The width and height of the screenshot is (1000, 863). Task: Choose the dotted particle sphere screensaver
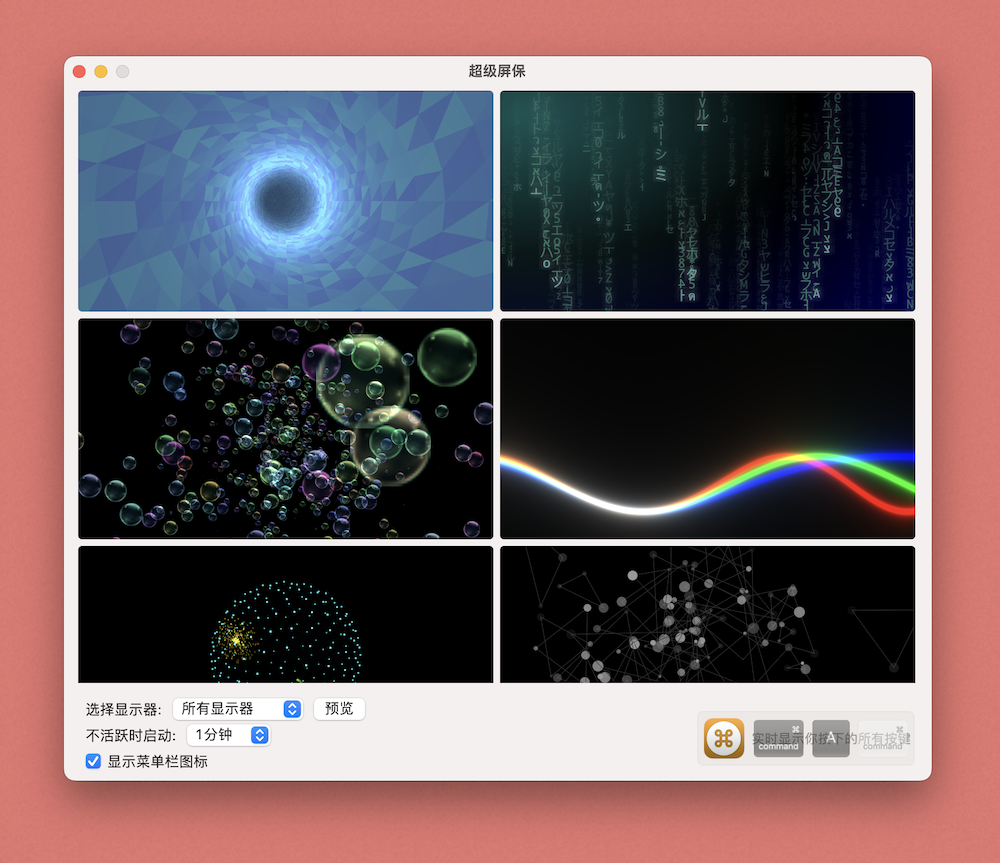tap(285, 614)
